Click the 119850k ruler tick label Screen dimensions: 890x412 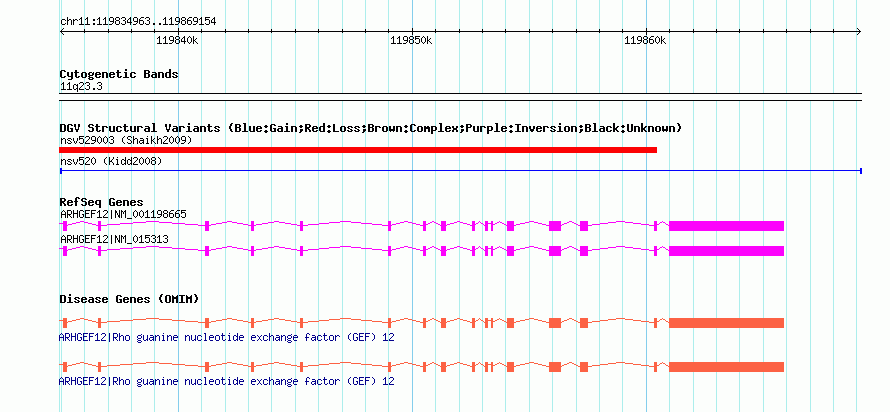click(411, 41)
